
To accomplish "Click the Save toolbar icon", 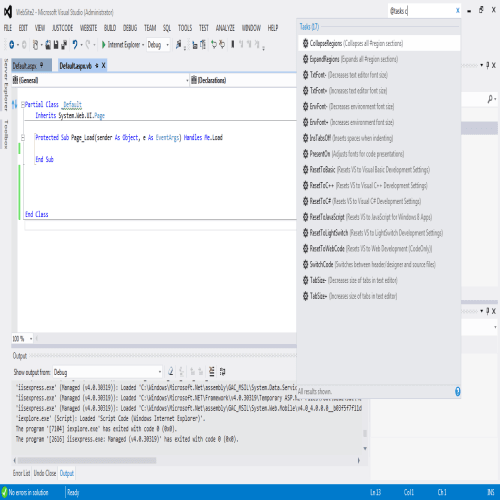I will pyautogui.click(x=56, y=44).
